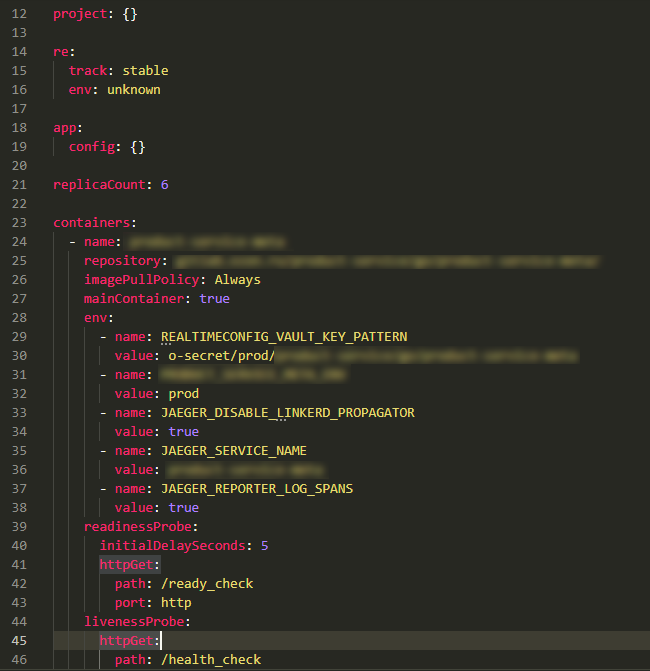Image resolution: width=650 pixels, height=671 pixels.
Task: Click 'httpGet' on line 45
Action: (x=126, y=641)
